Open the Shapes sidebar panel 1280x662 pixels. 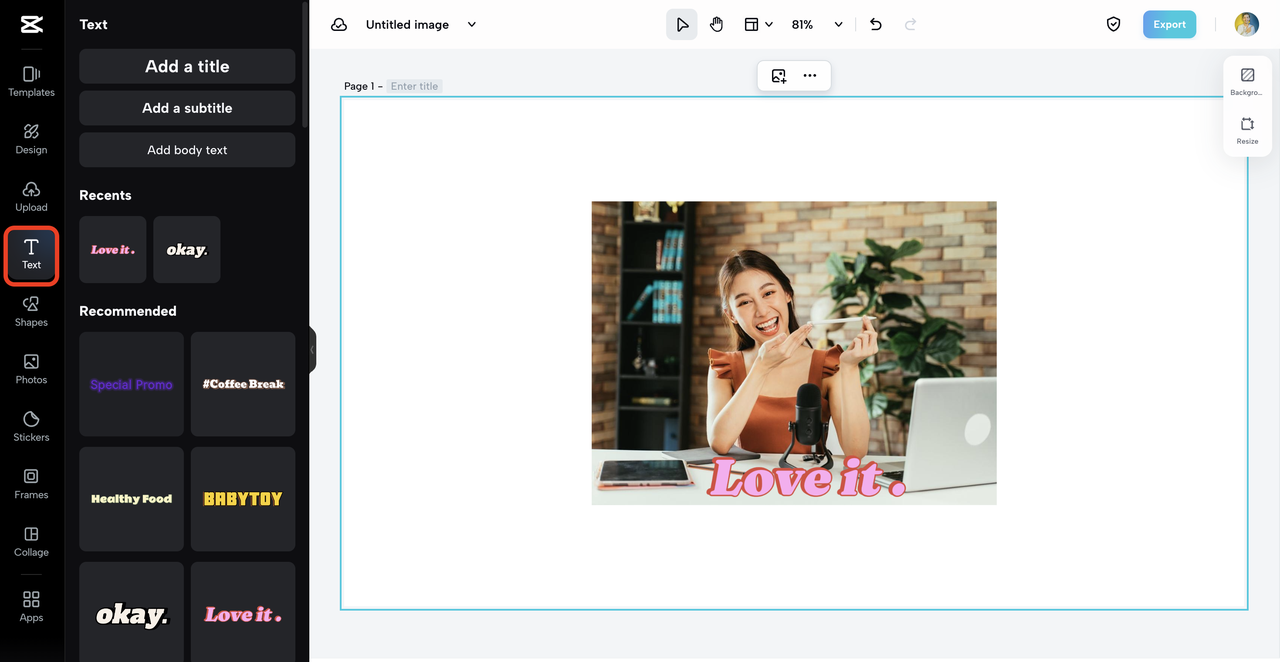pyautogui.click(x=31, y=311)
